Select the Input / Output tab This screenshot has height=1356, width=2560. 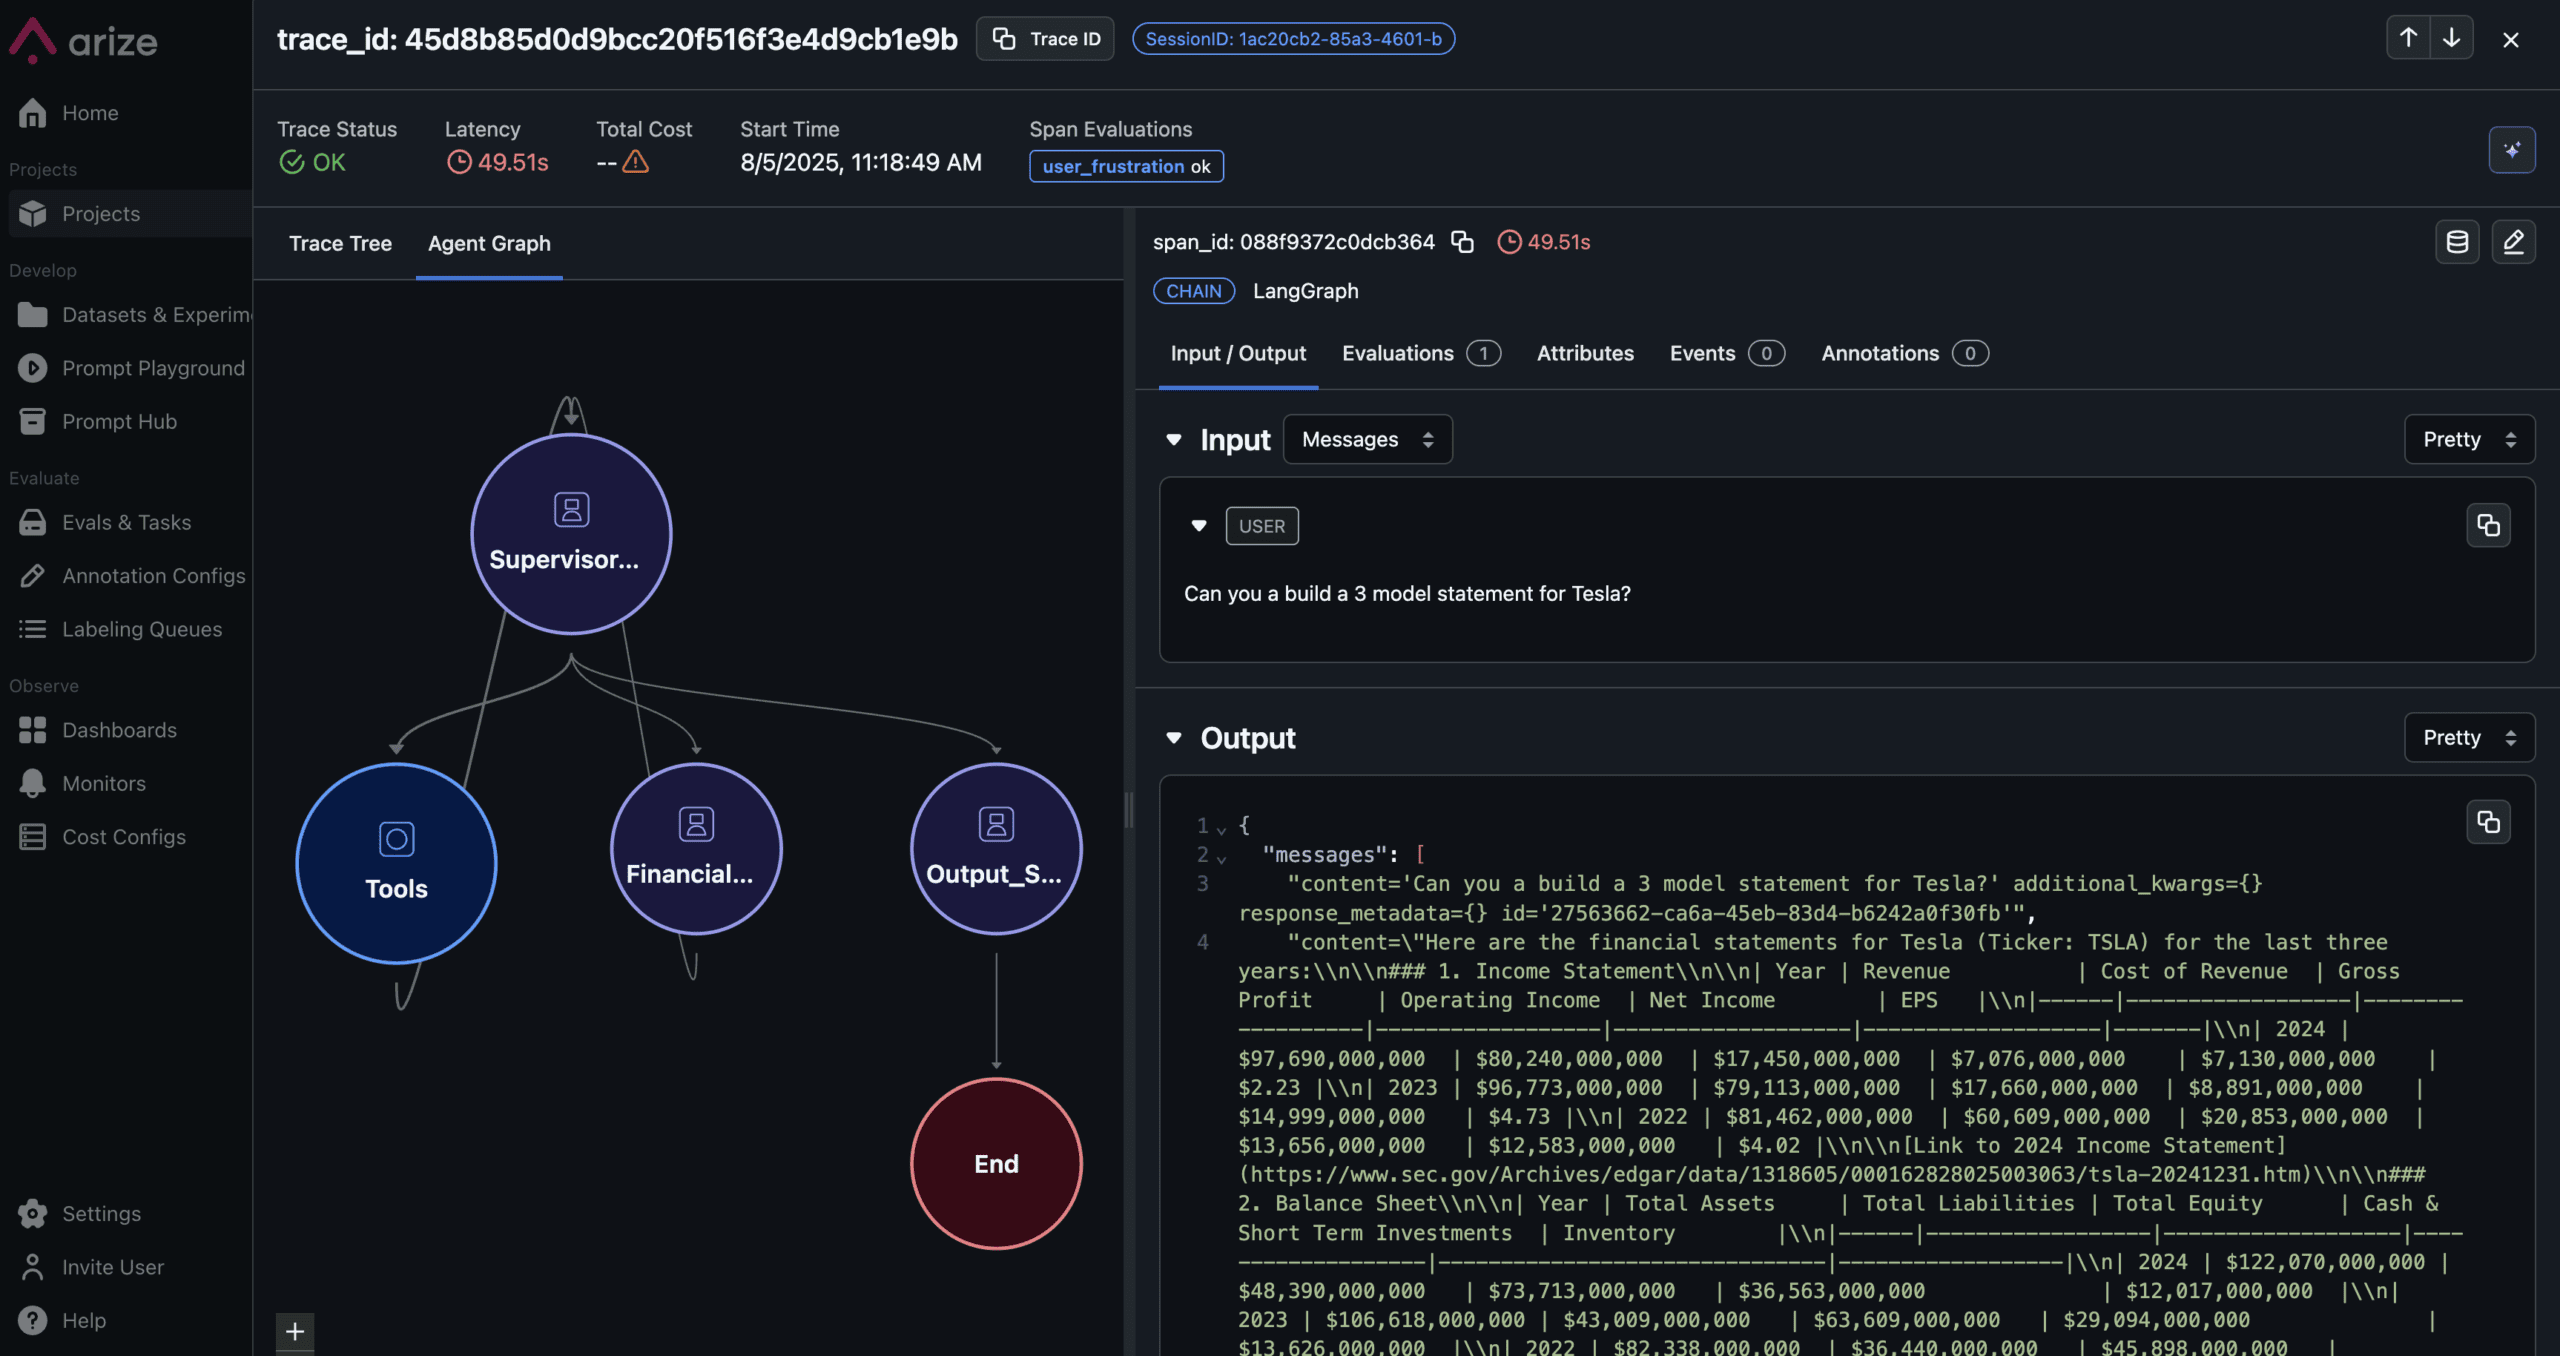coord(1238,354)
